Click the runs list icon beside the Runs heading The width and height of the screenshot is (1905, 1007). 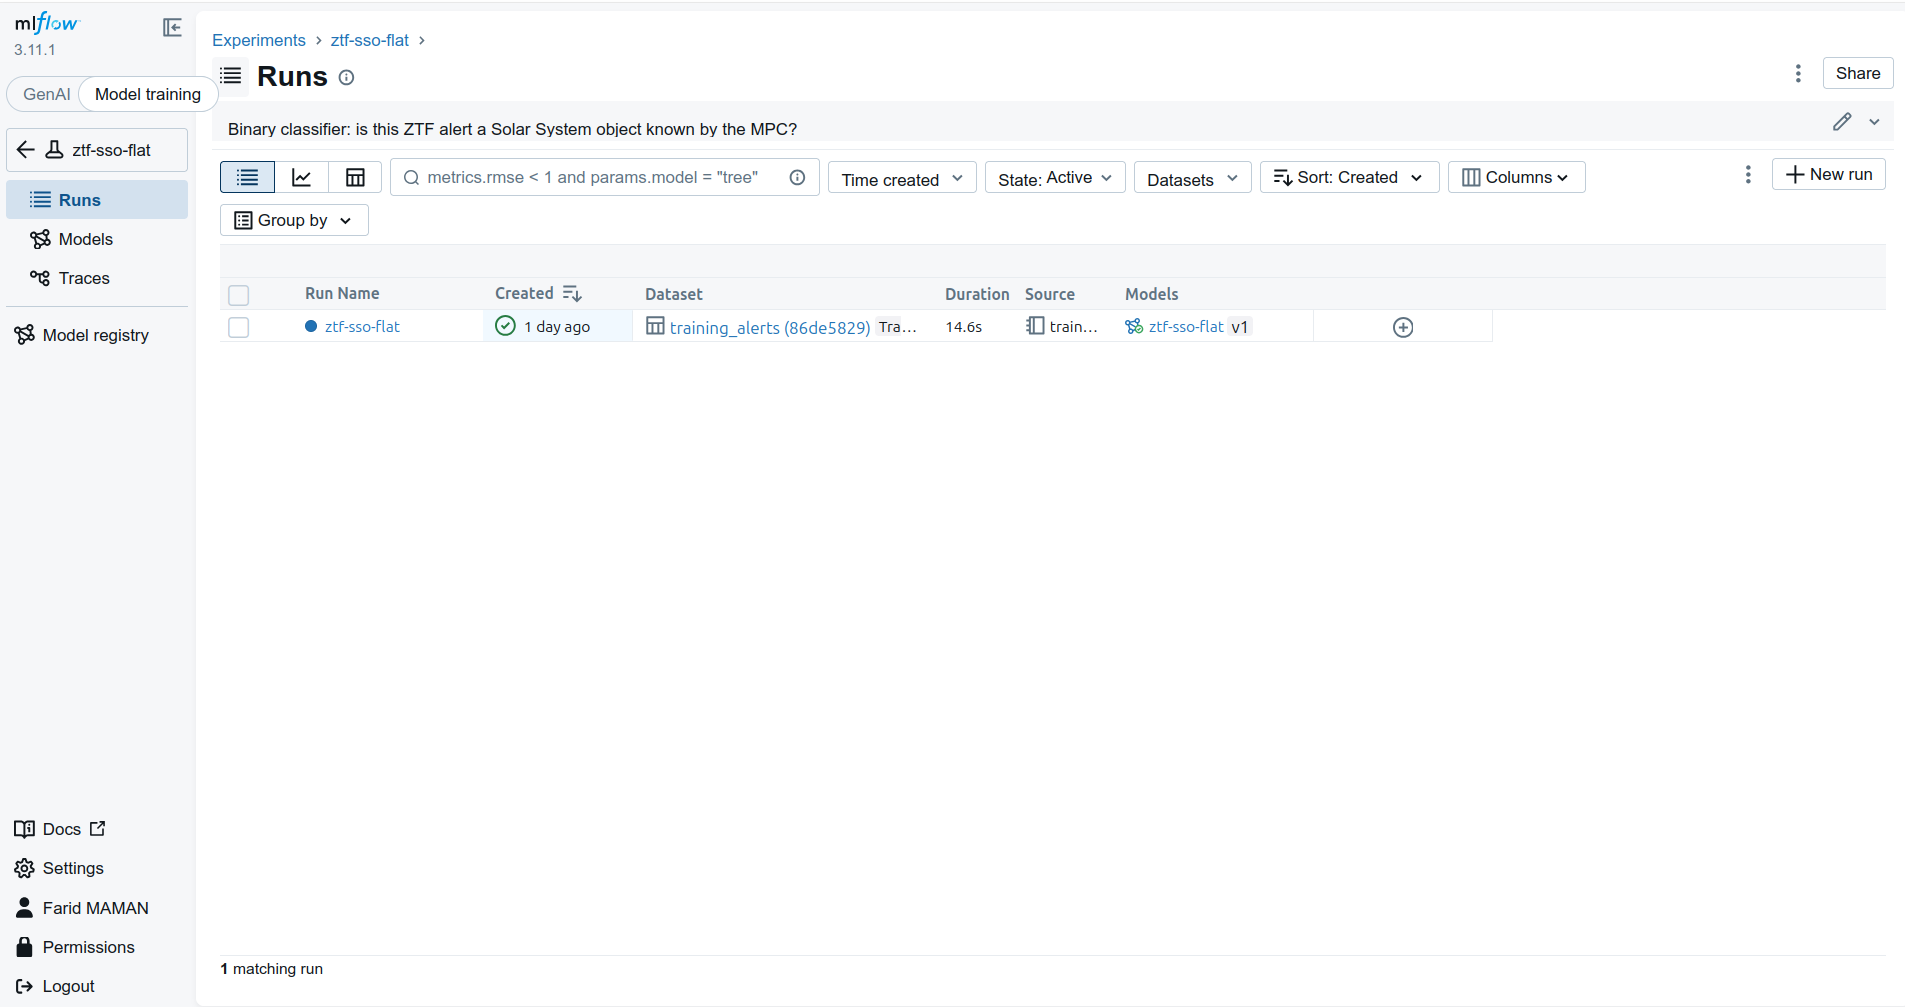(231, 75)
